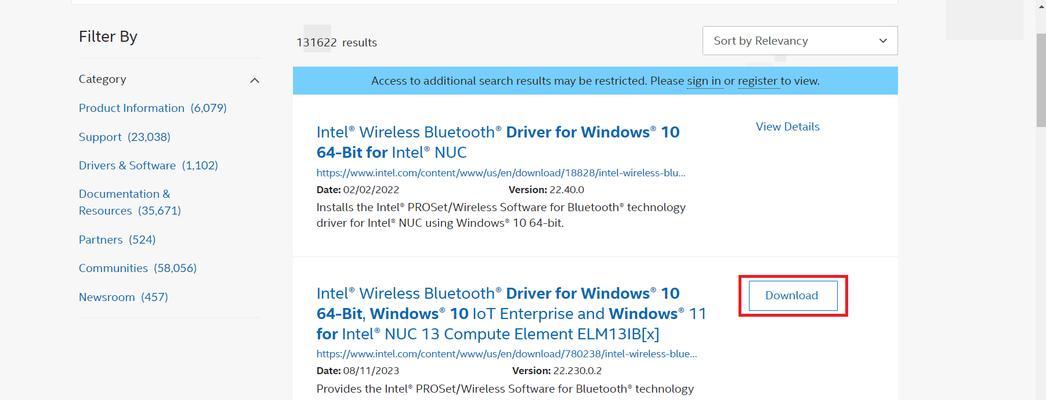1046x400 pixels.
Task: Filter results by Communities category
Action: click(137, 268)
